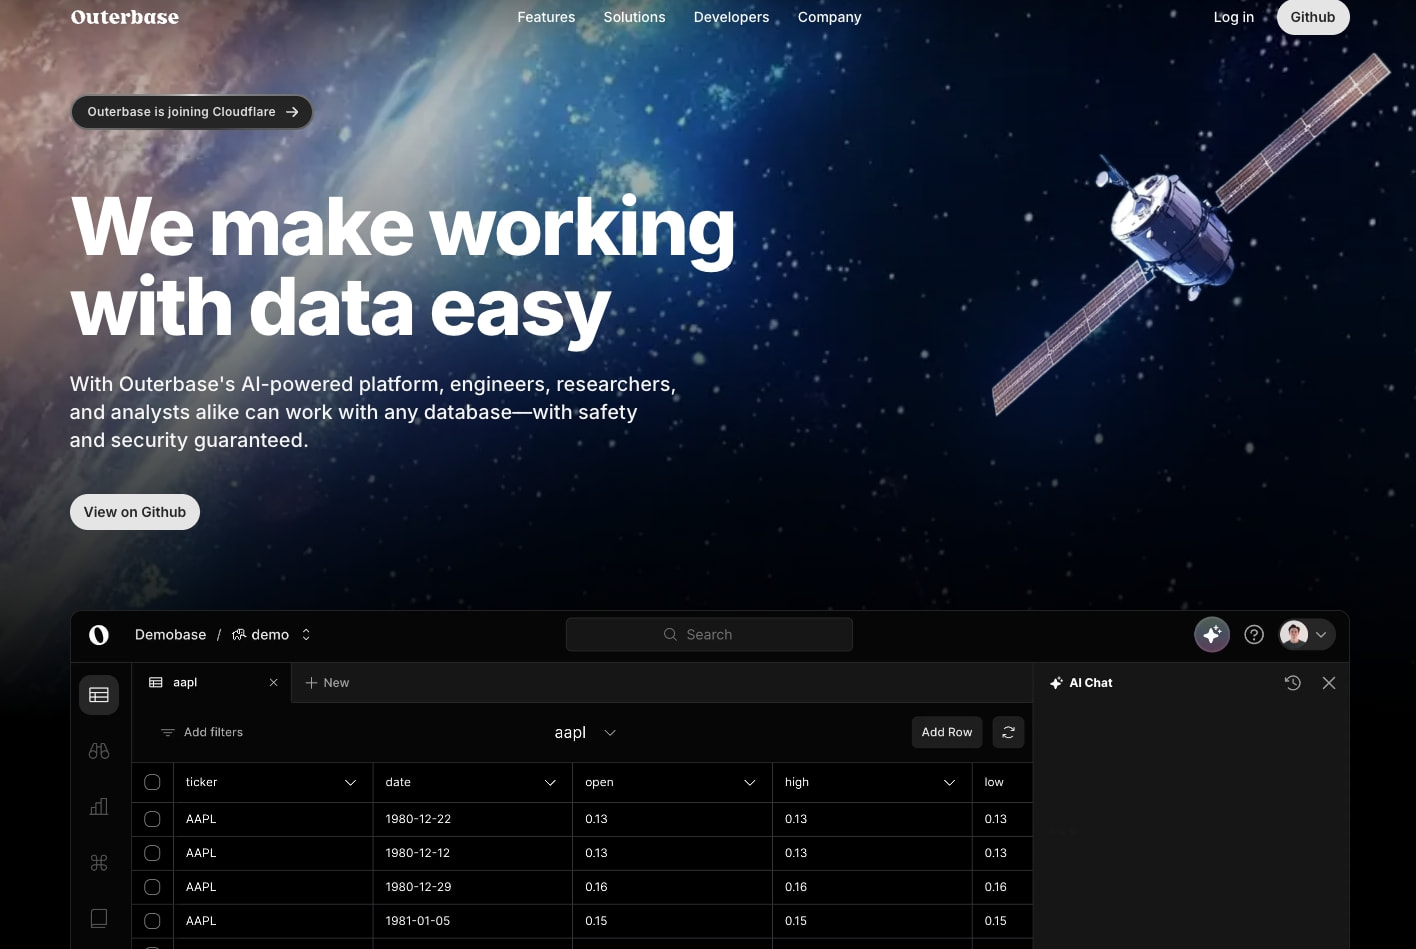Screen dimensions: 1416x949
Task: Click the 1980-12-22 date cell
Action: 472,819
